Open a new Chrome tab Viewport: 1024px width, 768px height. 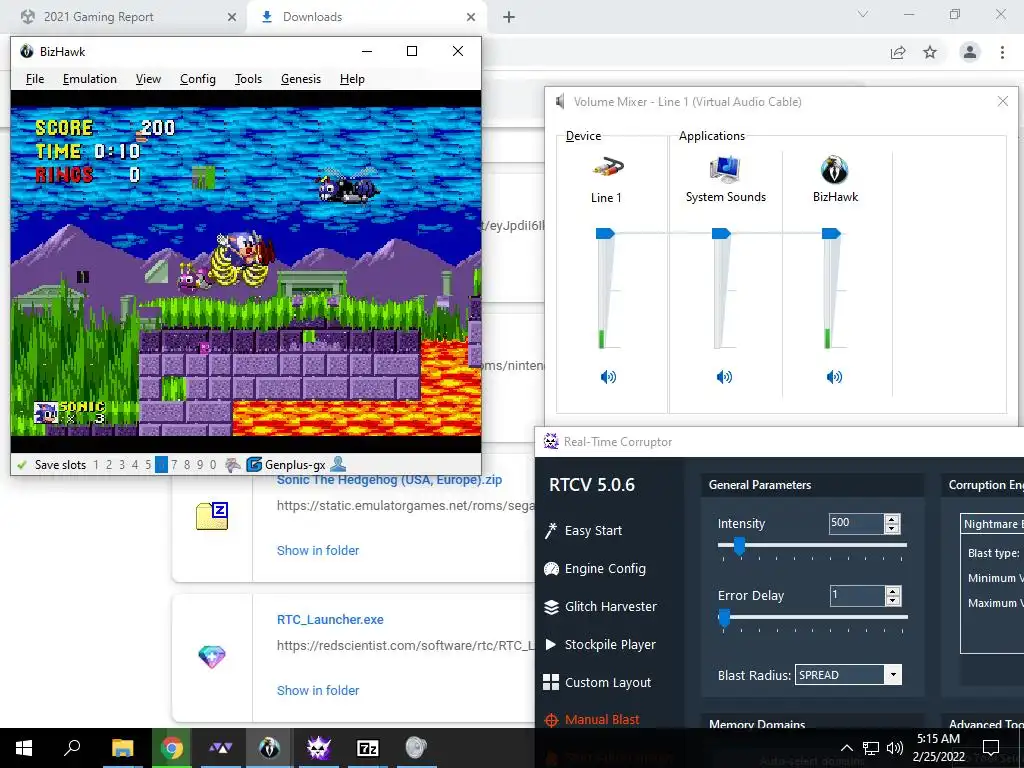coord(509,17)
